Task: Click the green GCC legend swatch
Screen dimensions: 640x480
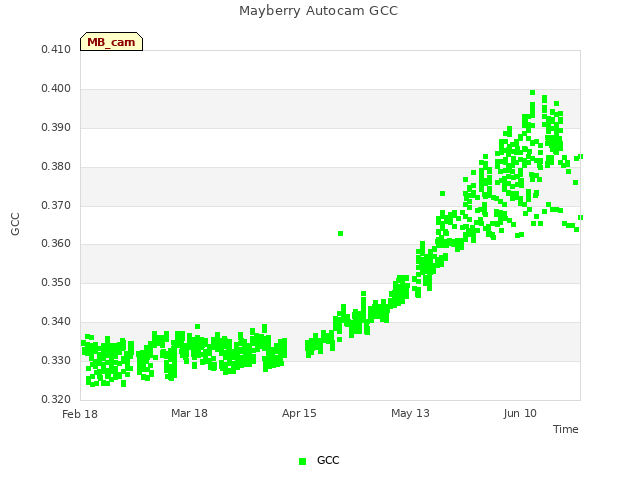Action: [x=302, y=461]
